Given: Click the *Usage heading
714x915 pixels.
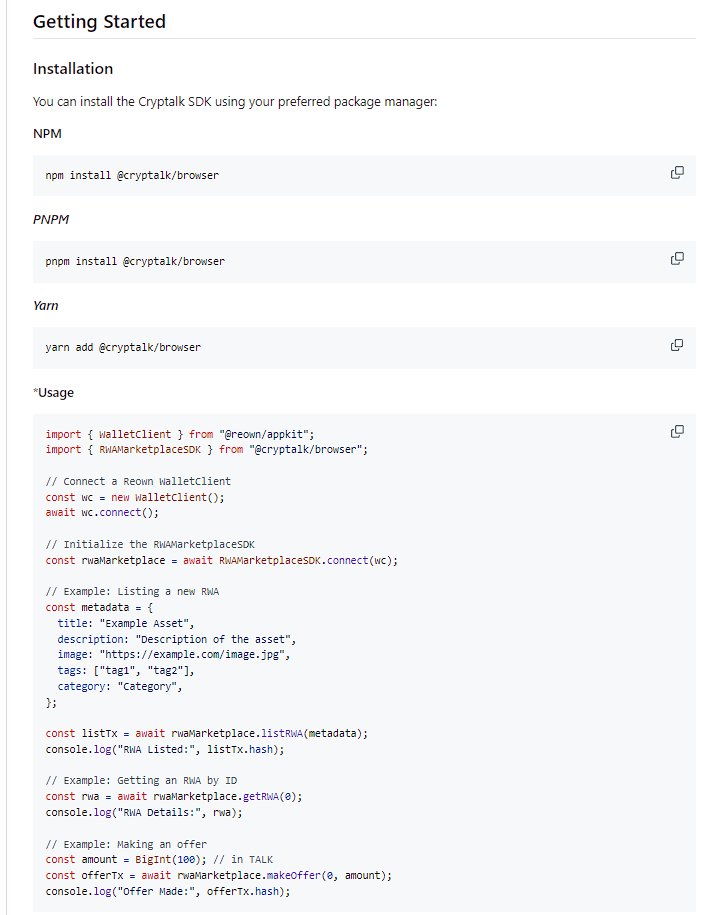Looking at the screenshot, I should pos(53,393).
